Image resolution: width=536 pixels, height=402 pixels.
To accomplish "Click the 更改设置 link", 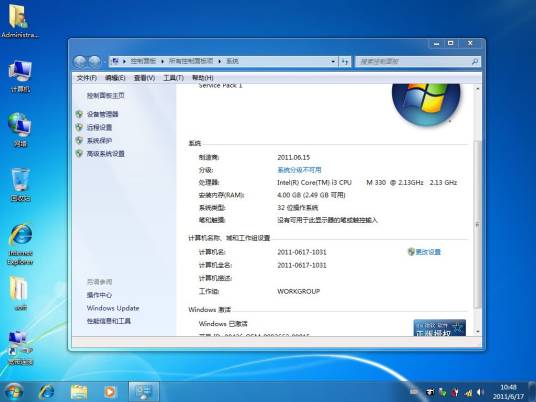I will click(x=428, y=252).
